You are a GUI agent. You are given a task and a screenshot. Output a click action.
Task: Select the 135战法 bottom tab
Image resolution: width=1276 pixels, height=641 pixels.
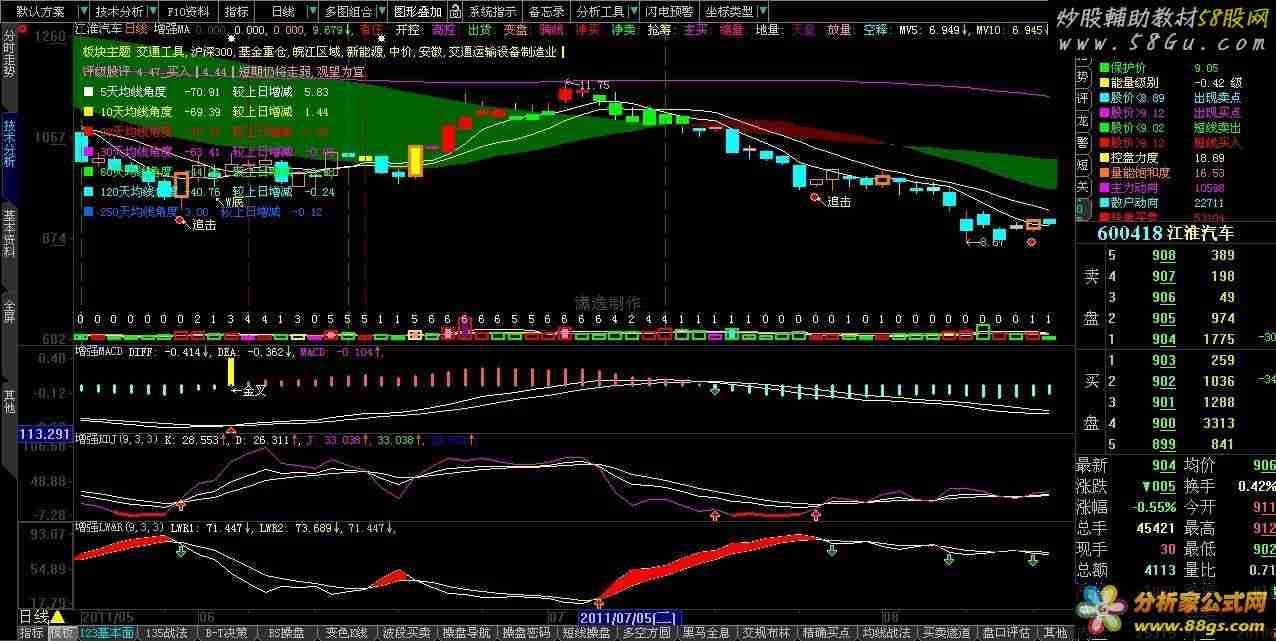pyautogui.click(x=165, y=633)
